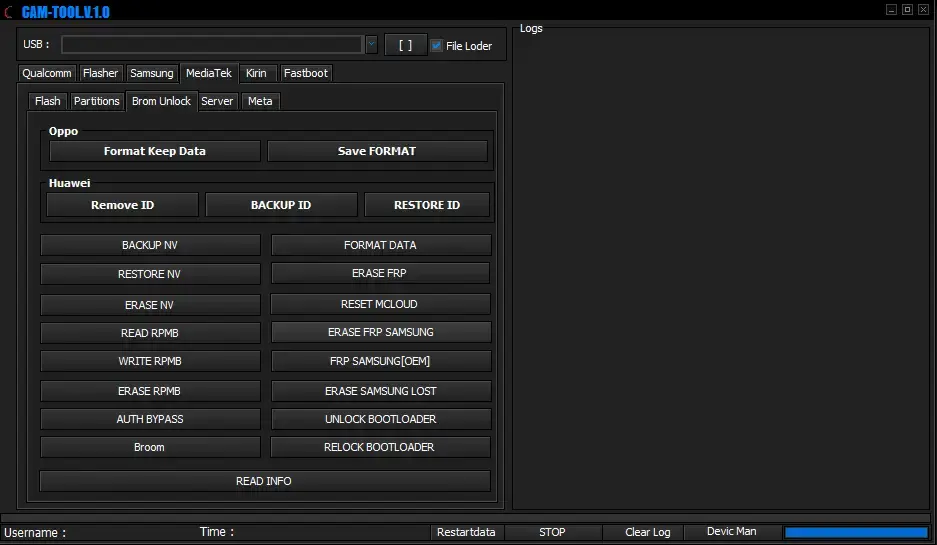Open the Samsung tab

coord(152,73)
